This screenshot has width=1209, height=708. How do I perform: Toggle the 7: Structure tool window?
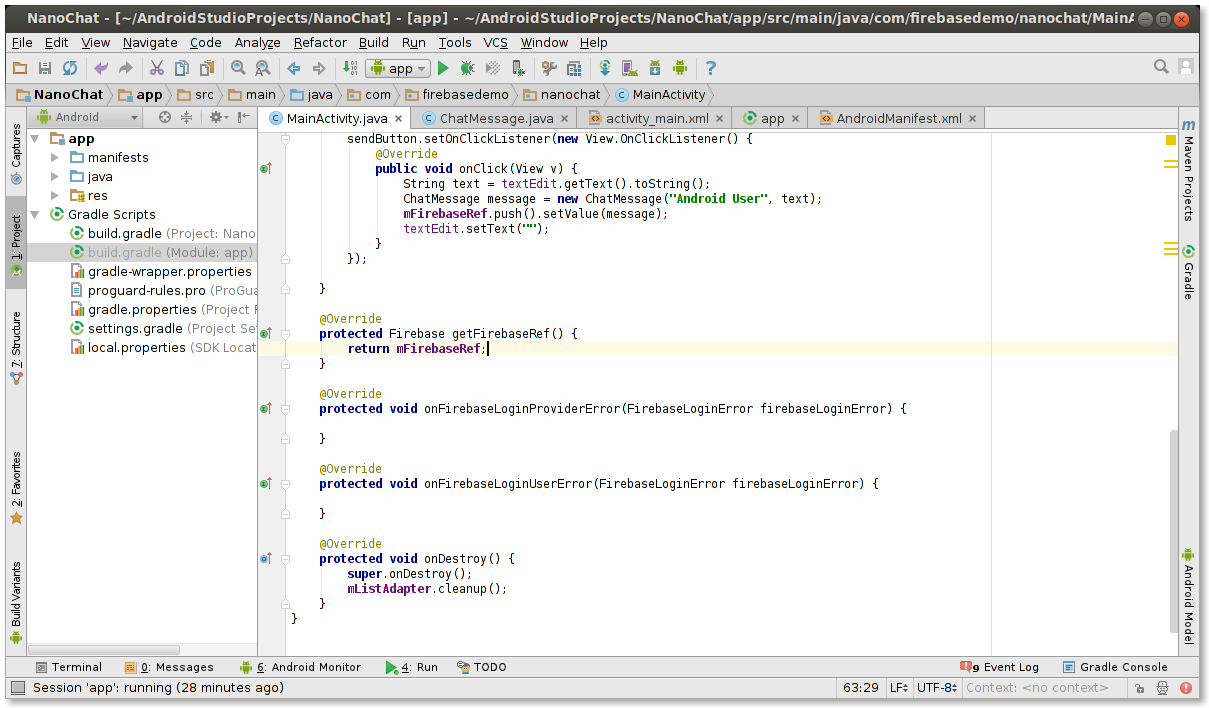click(16, 349)
